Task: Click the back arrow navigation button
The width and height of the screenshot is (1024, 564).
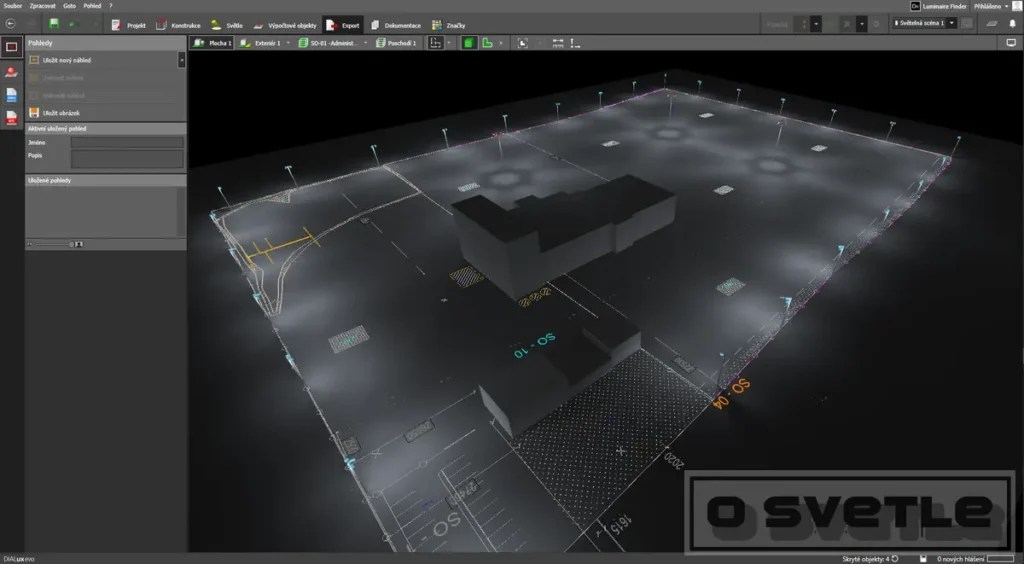Action: (10, 24)
